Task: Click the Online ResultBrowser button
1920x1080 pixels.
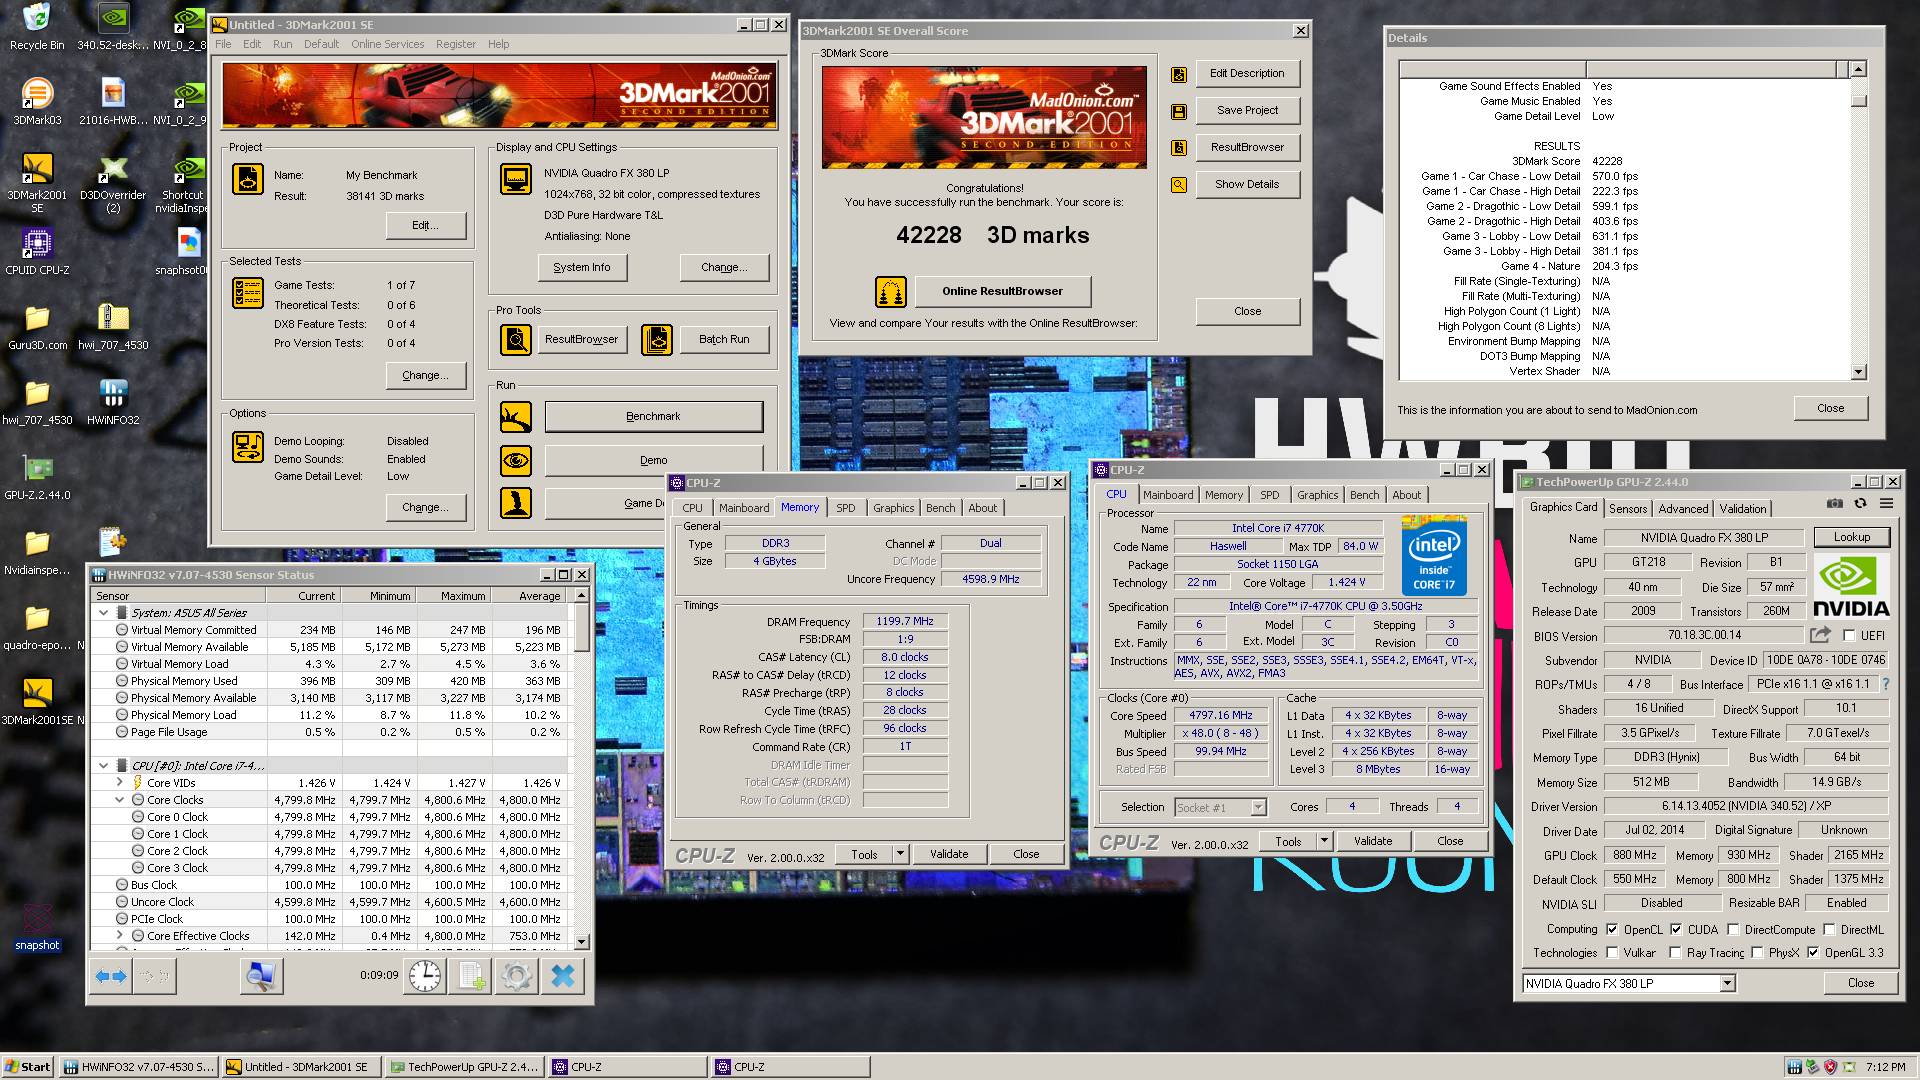Action: pos(1002,291)
